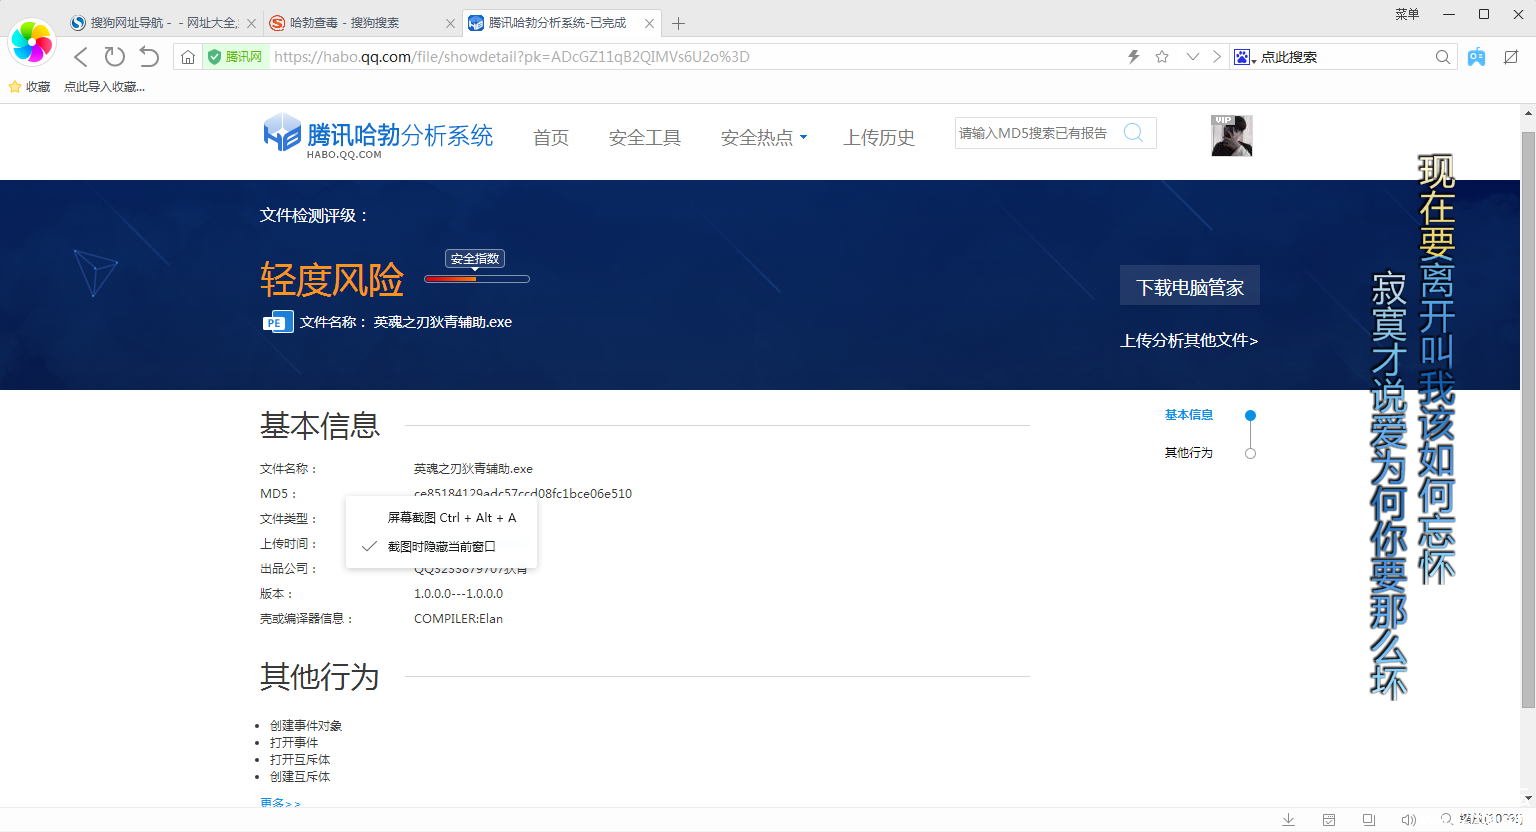
Task: Go to 首页 in the site navigation
Action: click(x=551, y=138)
